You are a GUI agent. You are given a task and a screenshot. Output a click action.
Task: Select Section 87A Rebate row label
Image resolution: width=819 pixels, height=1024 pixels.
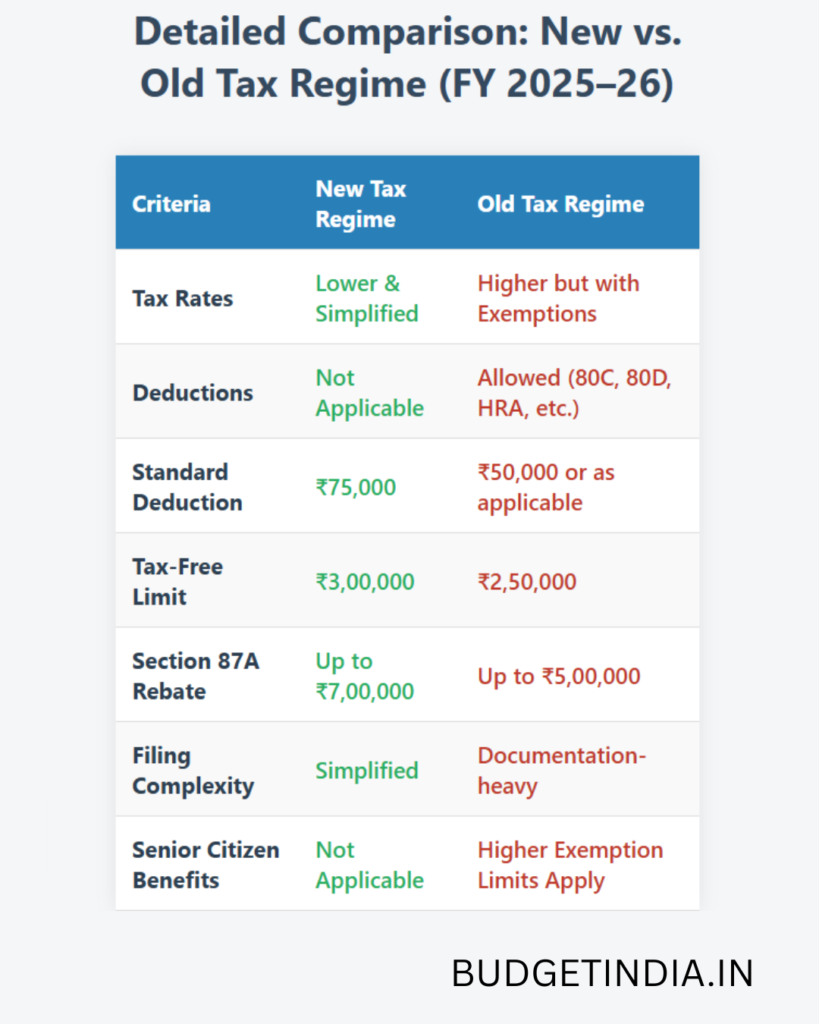click(195, 676)
